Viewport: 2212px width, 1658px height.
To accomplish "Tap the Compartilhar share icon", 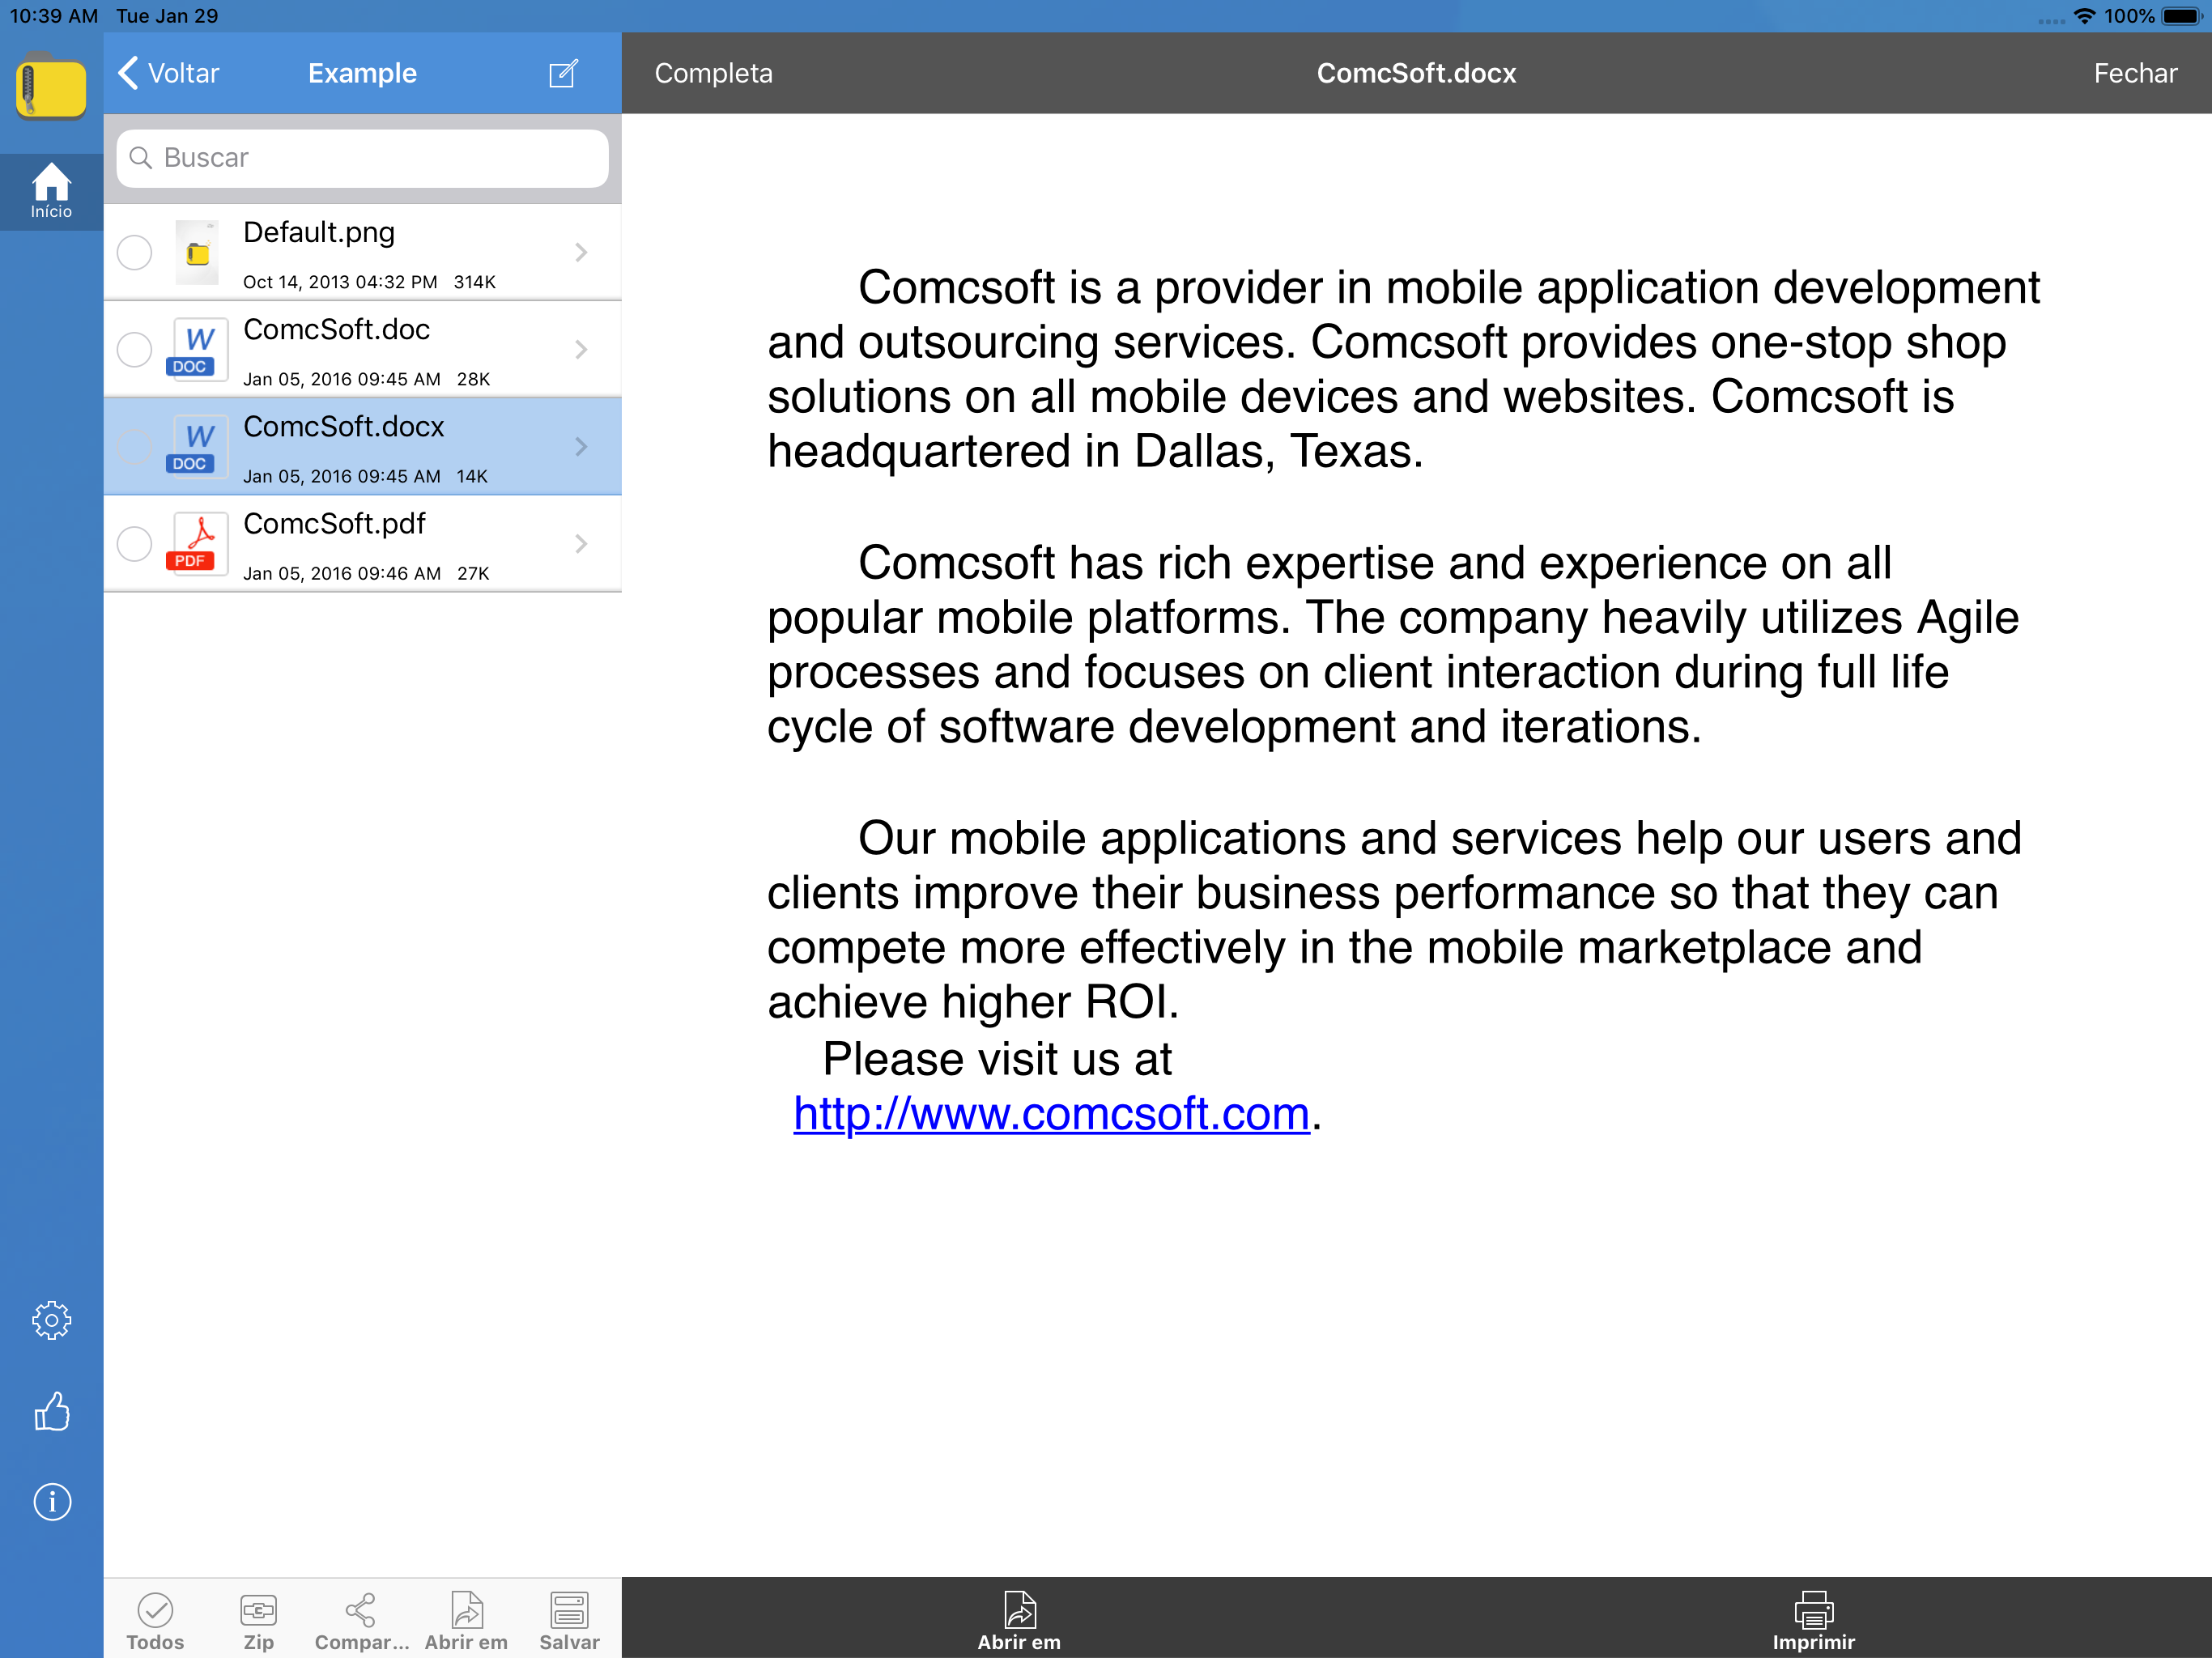I will (x=361, y=1620).
